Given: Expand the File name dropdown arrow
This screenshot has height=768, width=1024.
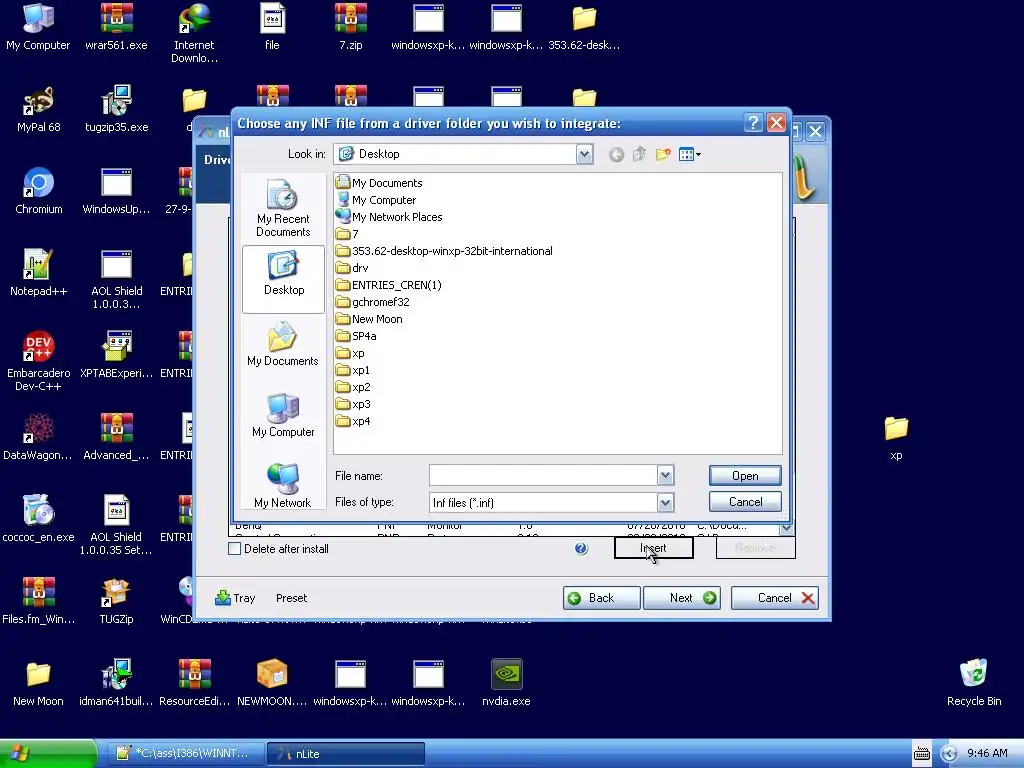Looking at the screenshot, I should tap(665, 475).
